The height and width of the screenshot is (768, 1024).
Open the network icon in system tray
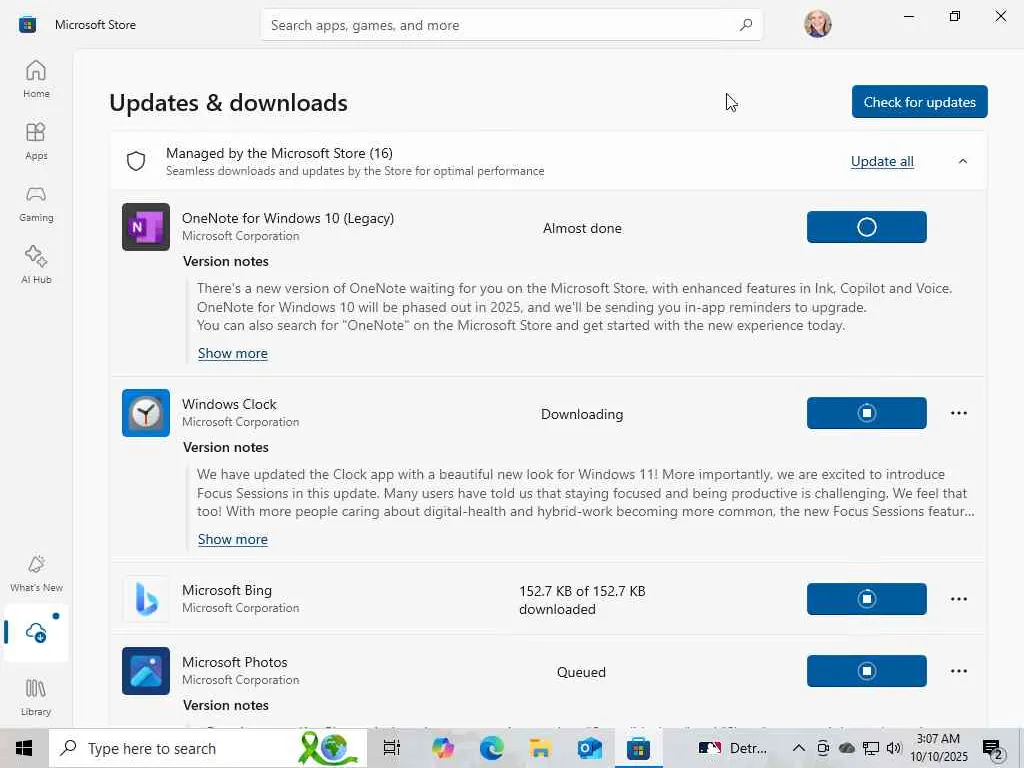[871, 748]
